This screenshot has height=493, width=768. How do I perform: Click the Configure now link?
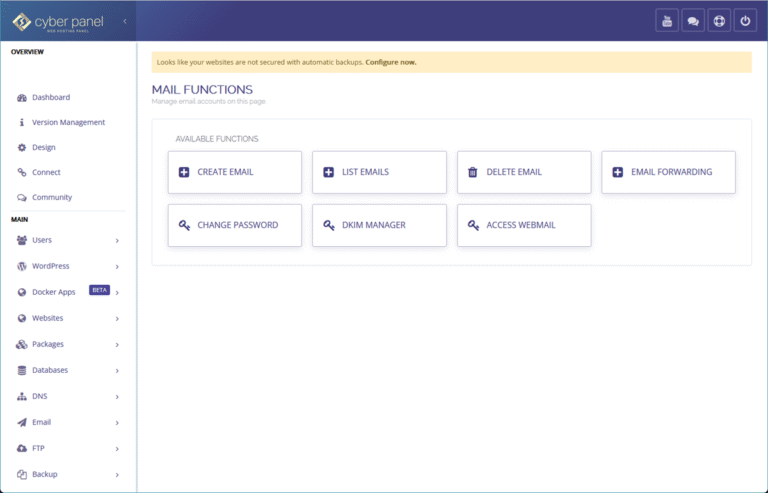[x=391, y=62]
